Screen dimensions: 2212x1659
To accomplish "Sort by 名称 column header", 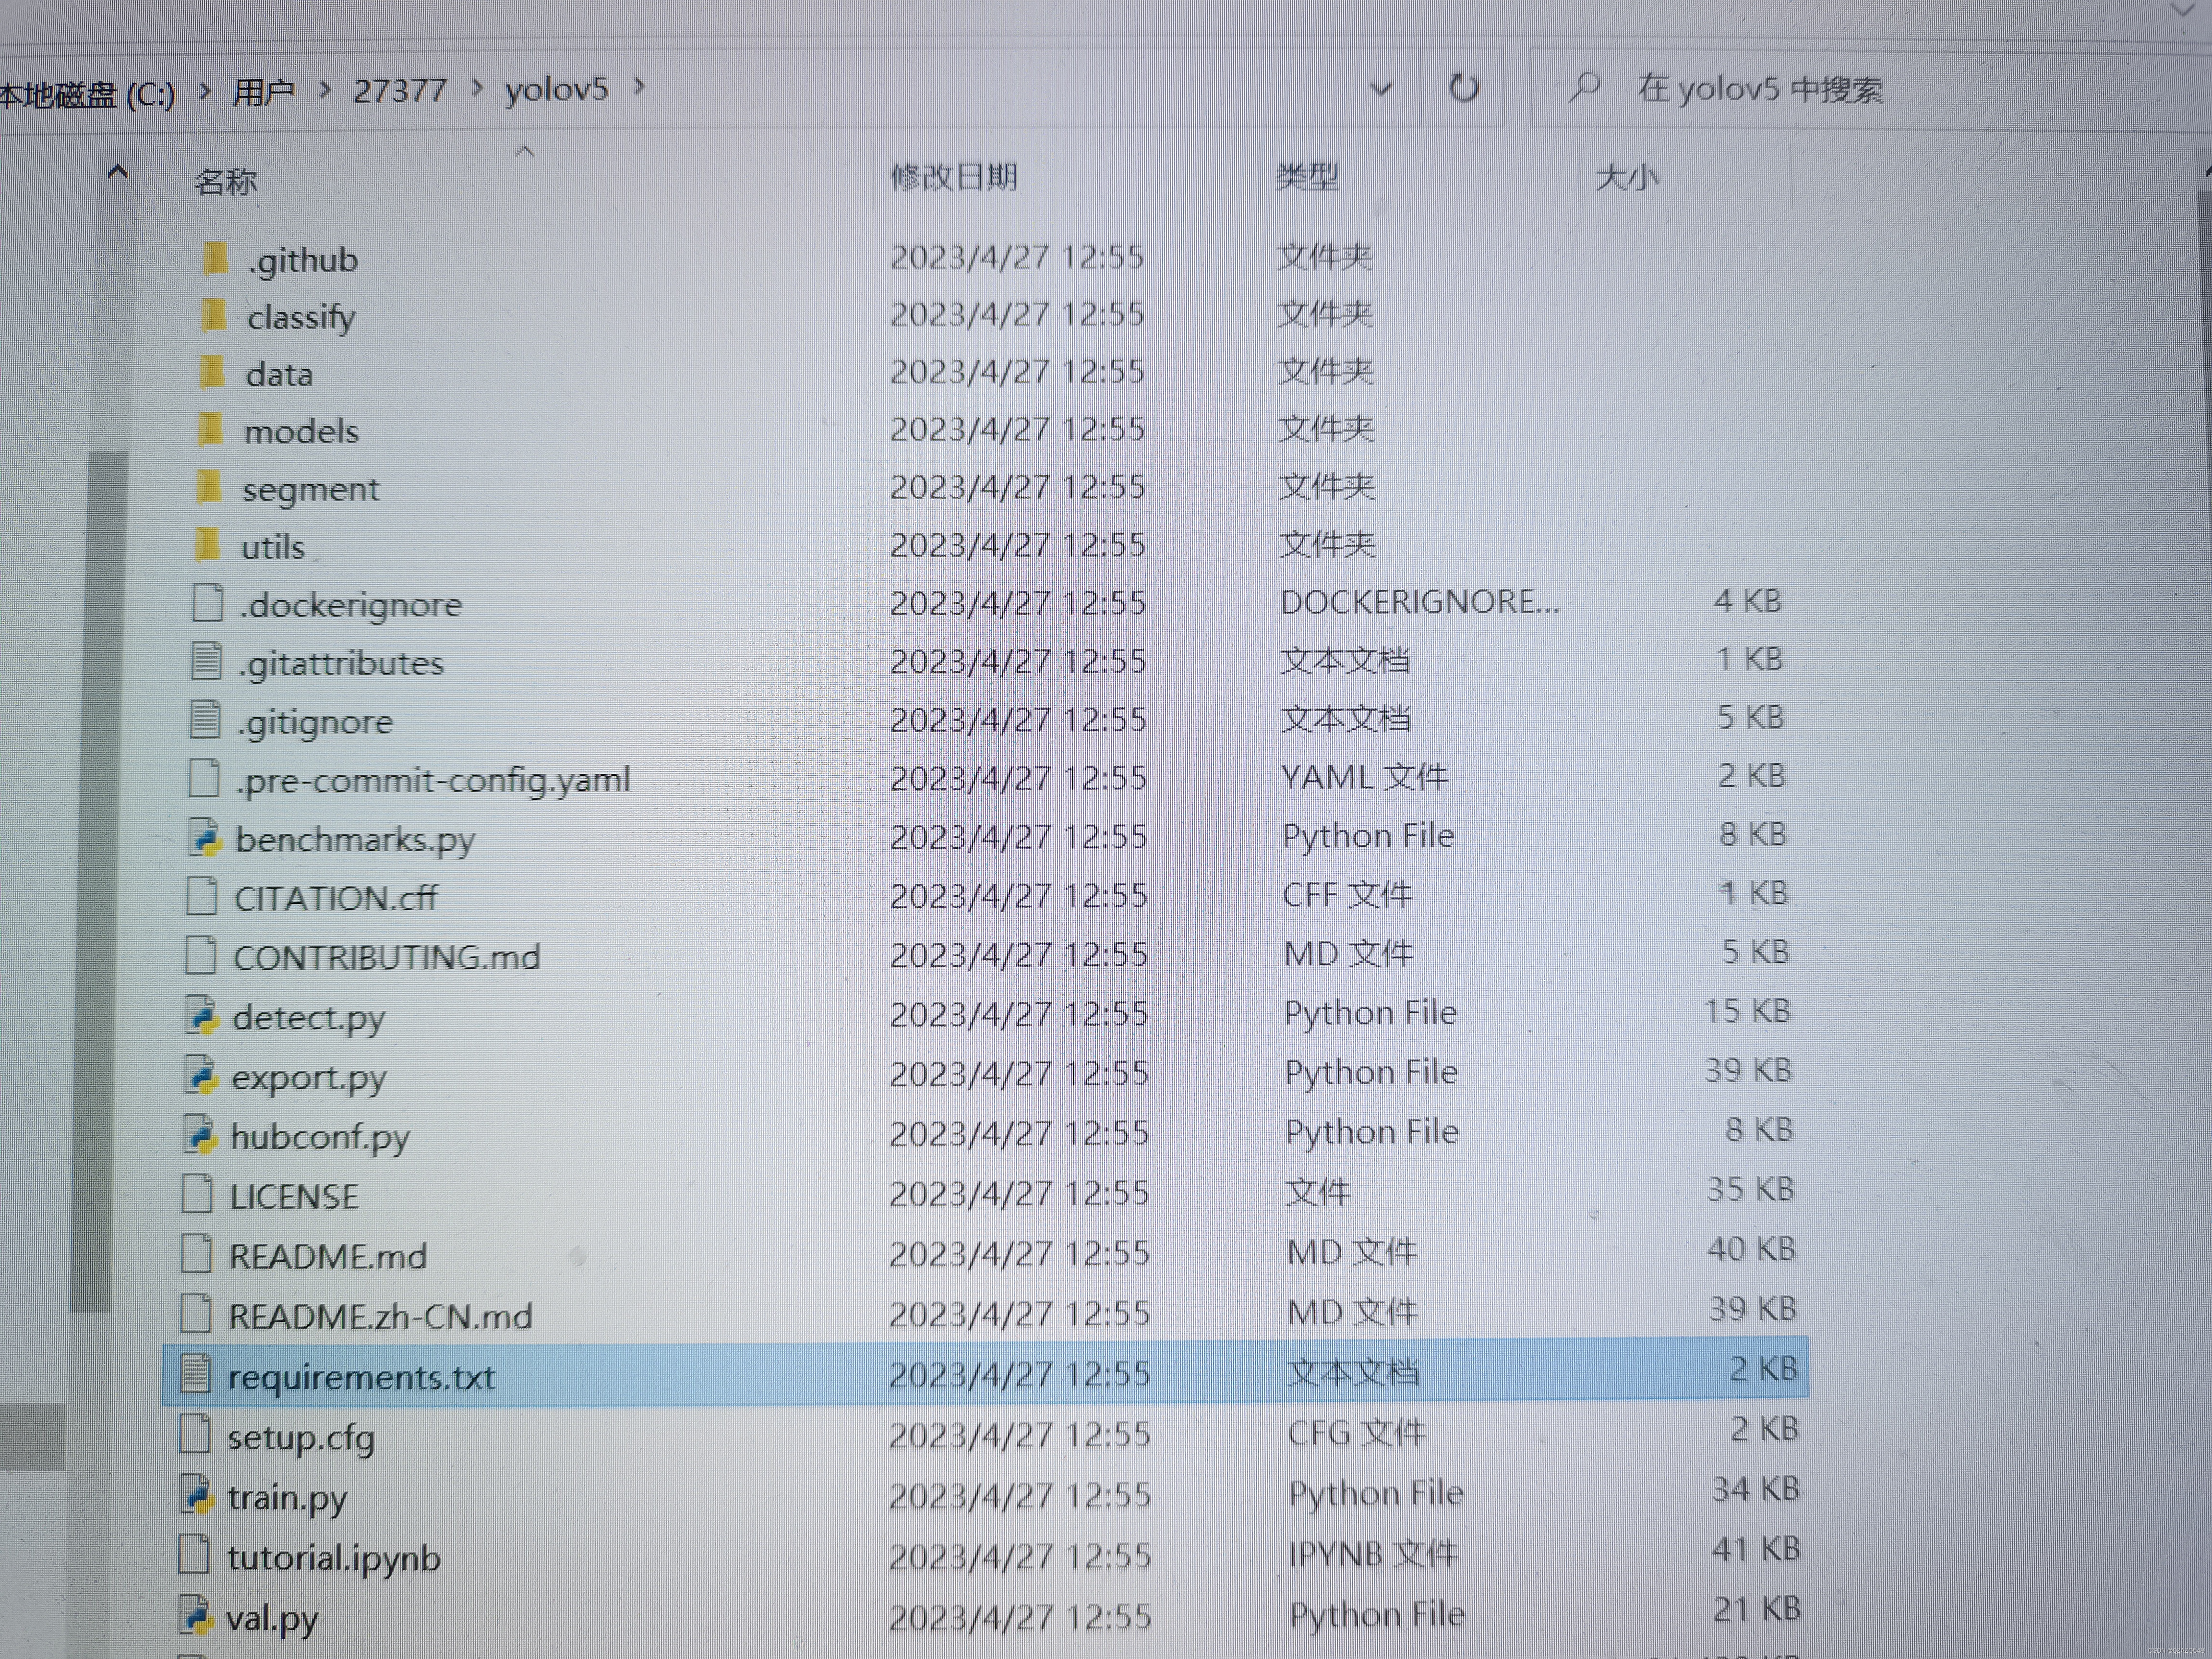I will tap(226, 181).
